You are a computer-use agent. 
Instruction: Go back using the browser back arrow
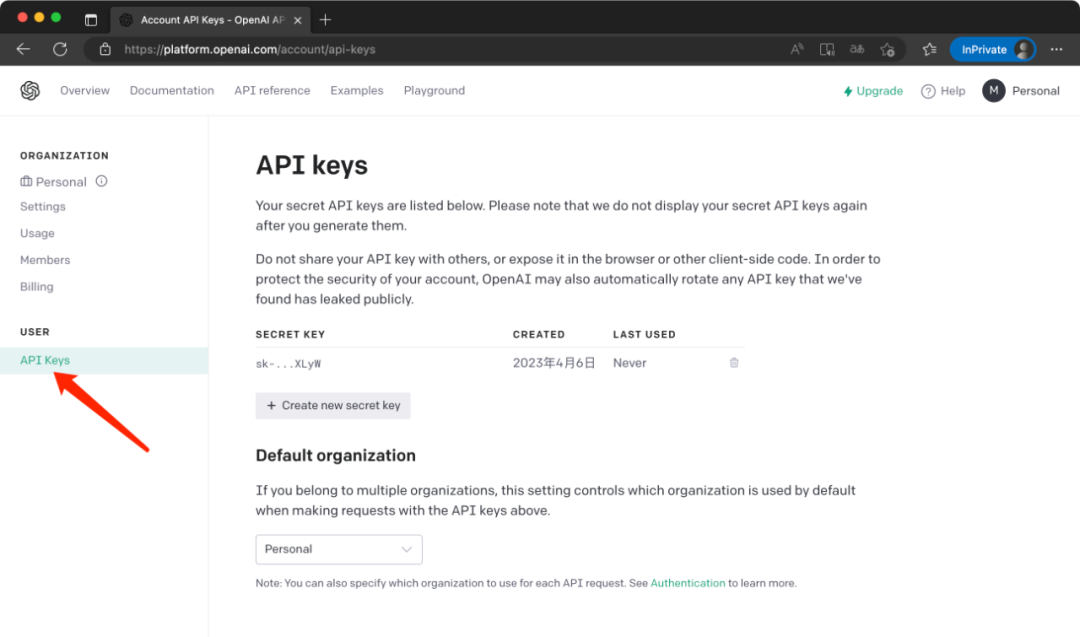click(23, 49)
